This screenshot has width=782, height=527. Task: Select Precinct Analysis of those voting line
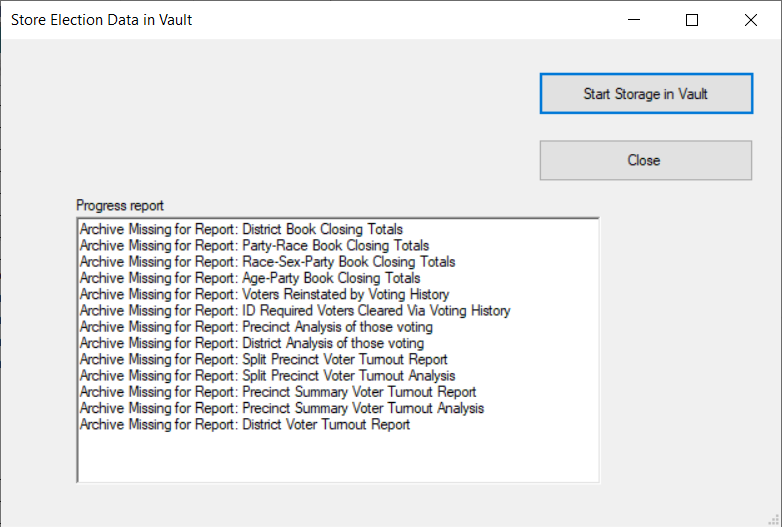click(256, 327)
